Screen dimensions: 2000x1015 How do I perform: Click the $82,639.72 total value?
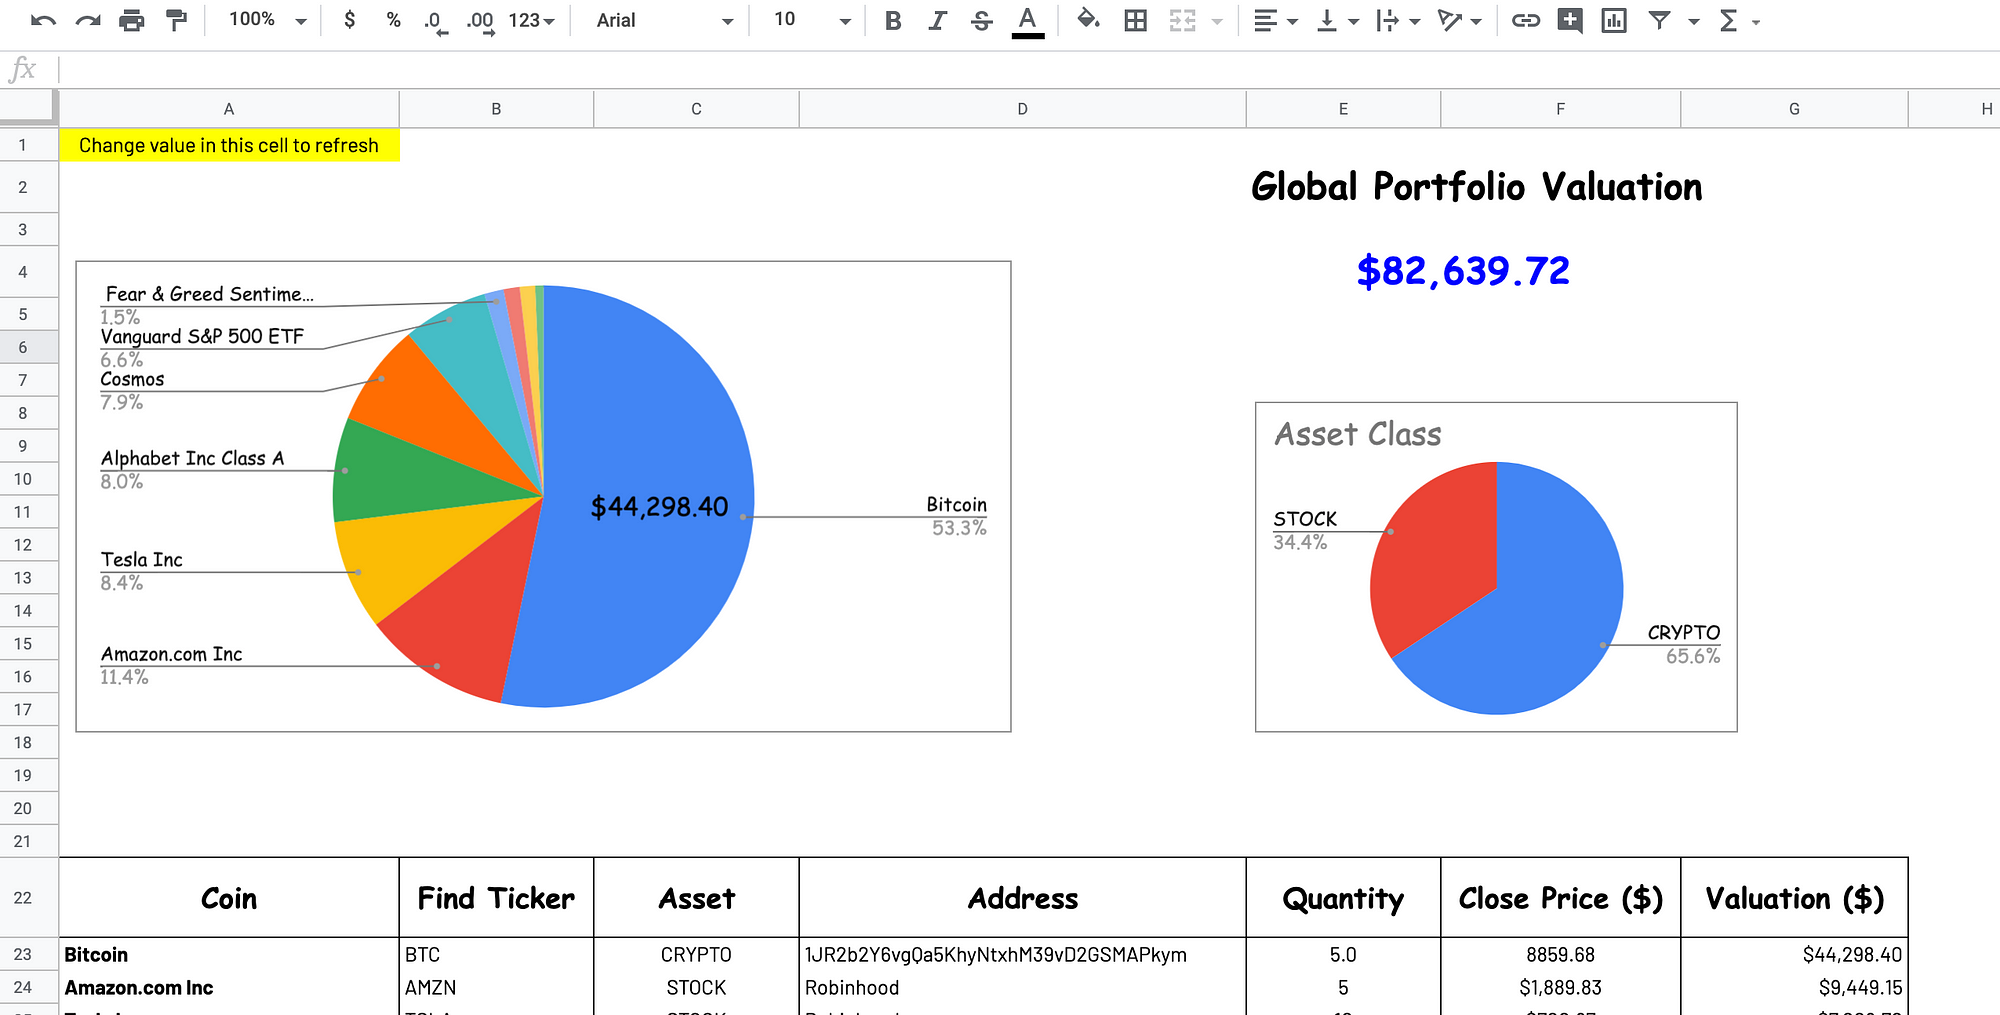(x=1463, y=270)
